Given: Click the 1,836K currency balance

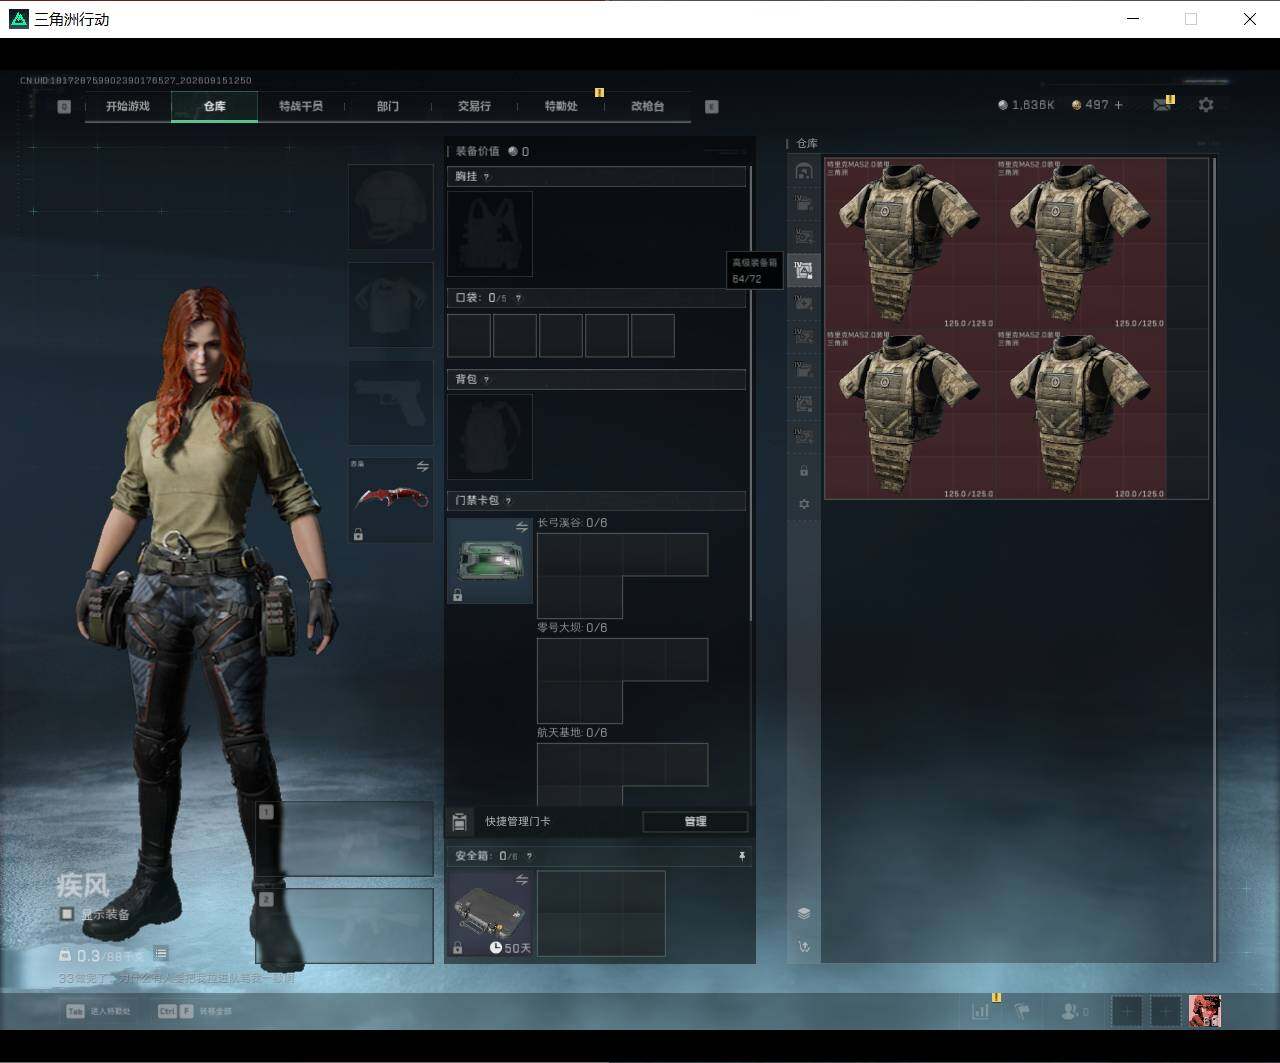Looking at the screenshot, I should 1026,105.
